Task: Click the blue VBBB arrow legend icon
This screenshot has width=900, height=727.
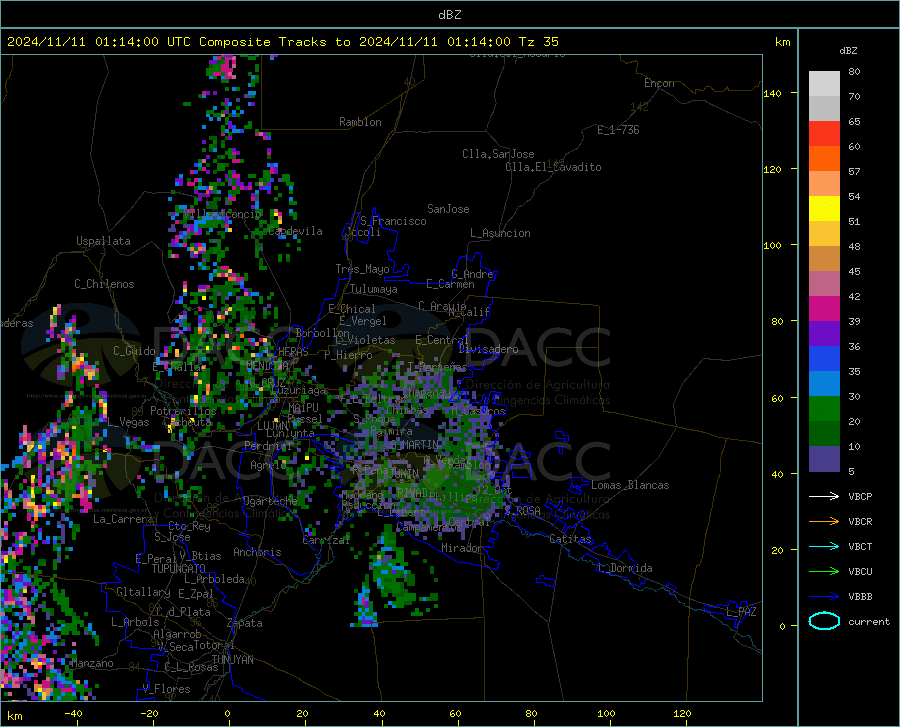Action: pos(824,597)
